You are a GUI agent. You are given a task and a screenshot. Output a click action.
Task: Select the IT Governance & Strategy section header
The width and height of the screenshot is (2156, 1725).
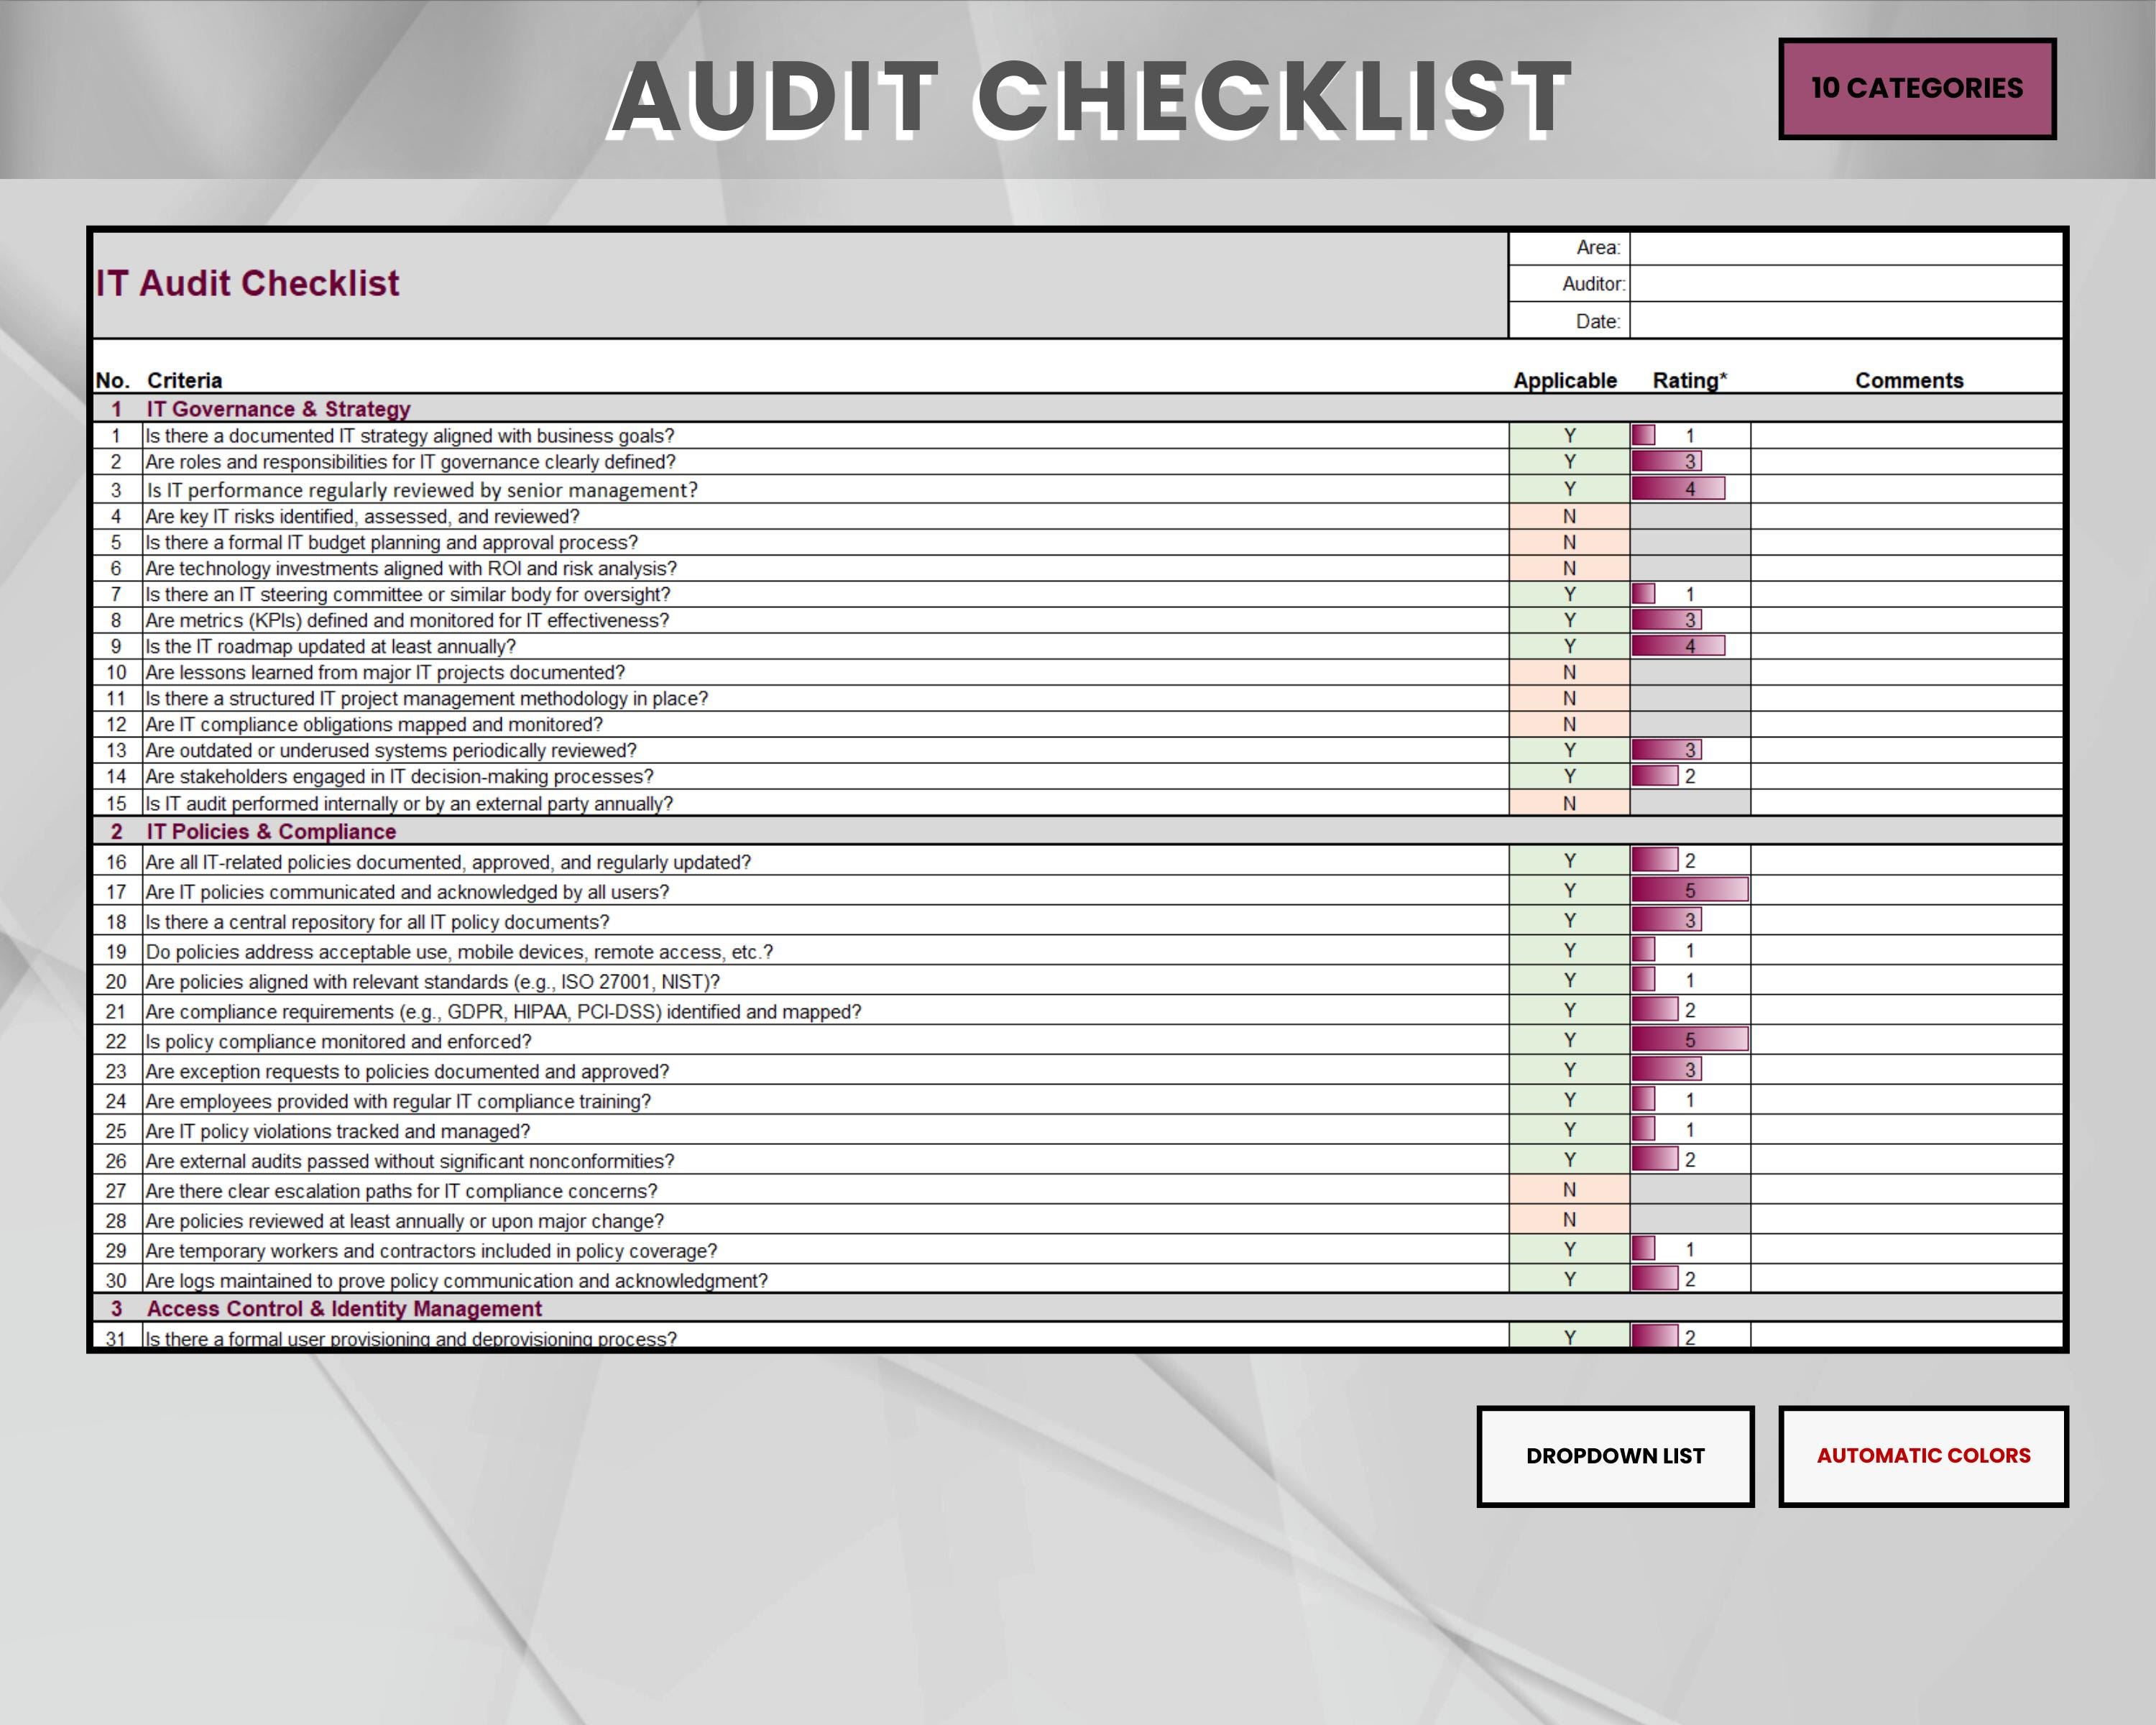click(x=278, y=409)
